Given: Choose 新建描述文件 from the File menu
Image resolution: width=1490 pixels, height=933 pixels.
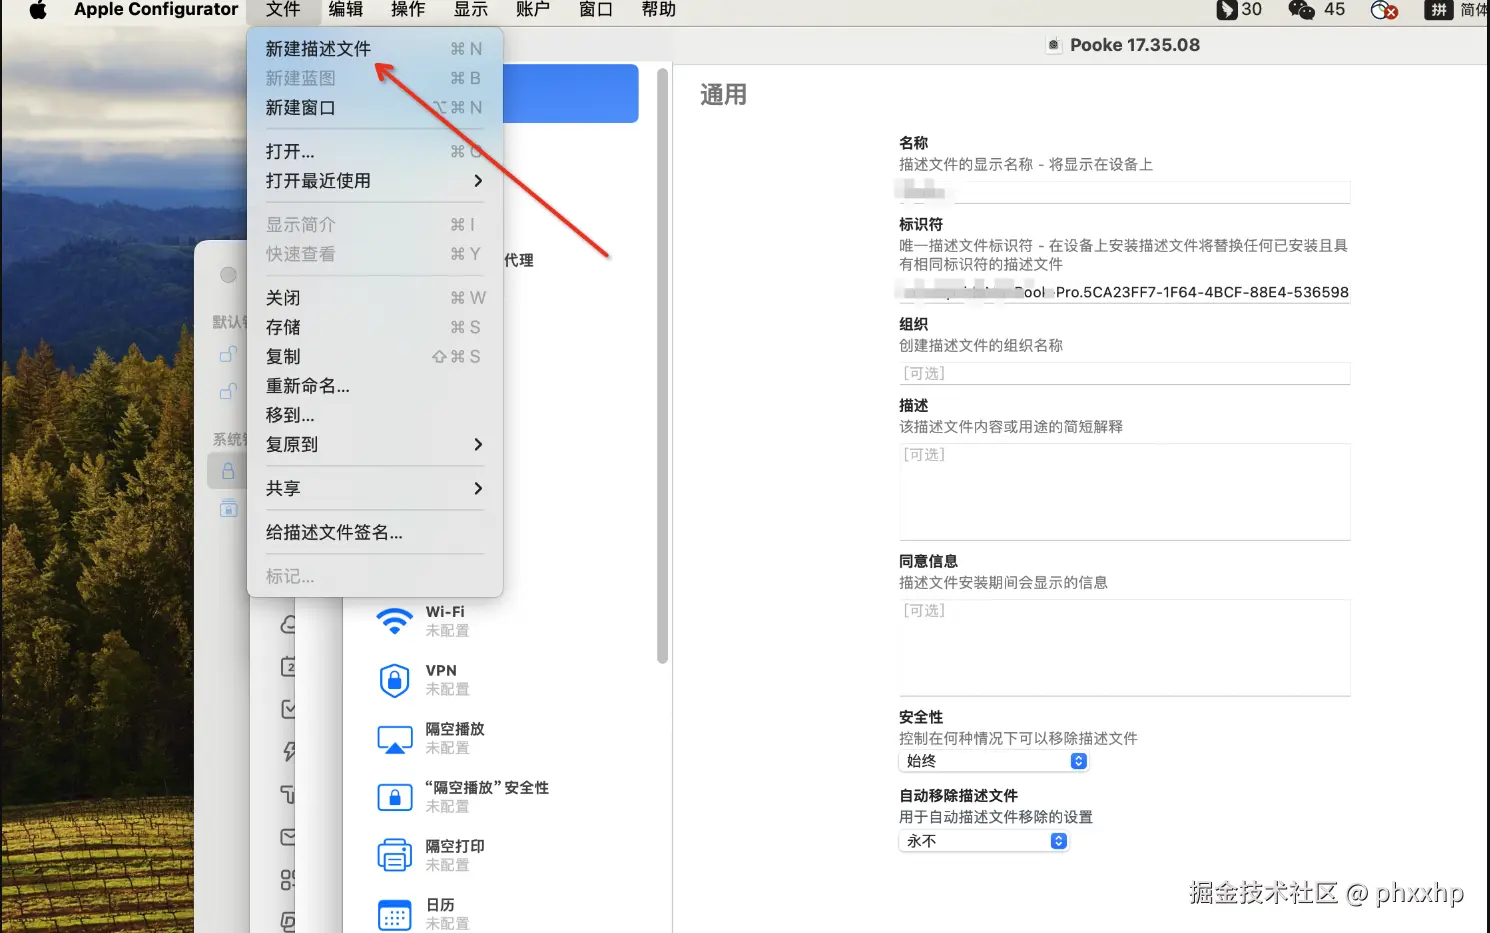Looking at the screenshot, I should pos(374,49).
